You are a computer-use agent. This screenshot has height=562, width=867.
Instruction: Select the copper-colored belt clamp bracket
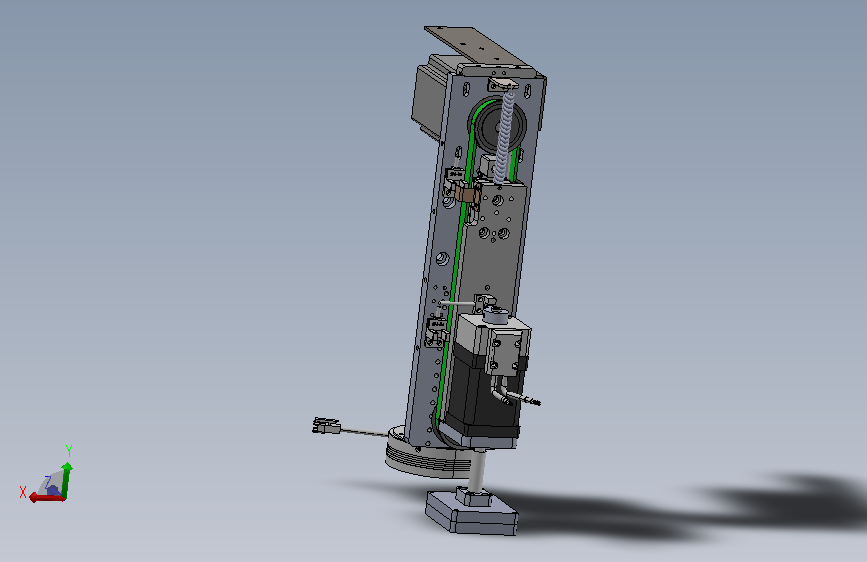pyautogui.click(x=468, y=195)
